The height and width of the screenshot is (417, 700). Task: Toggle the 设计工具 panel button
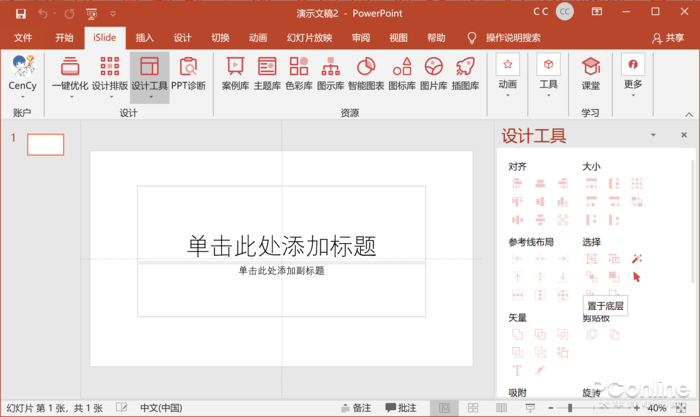click(150, 73)
